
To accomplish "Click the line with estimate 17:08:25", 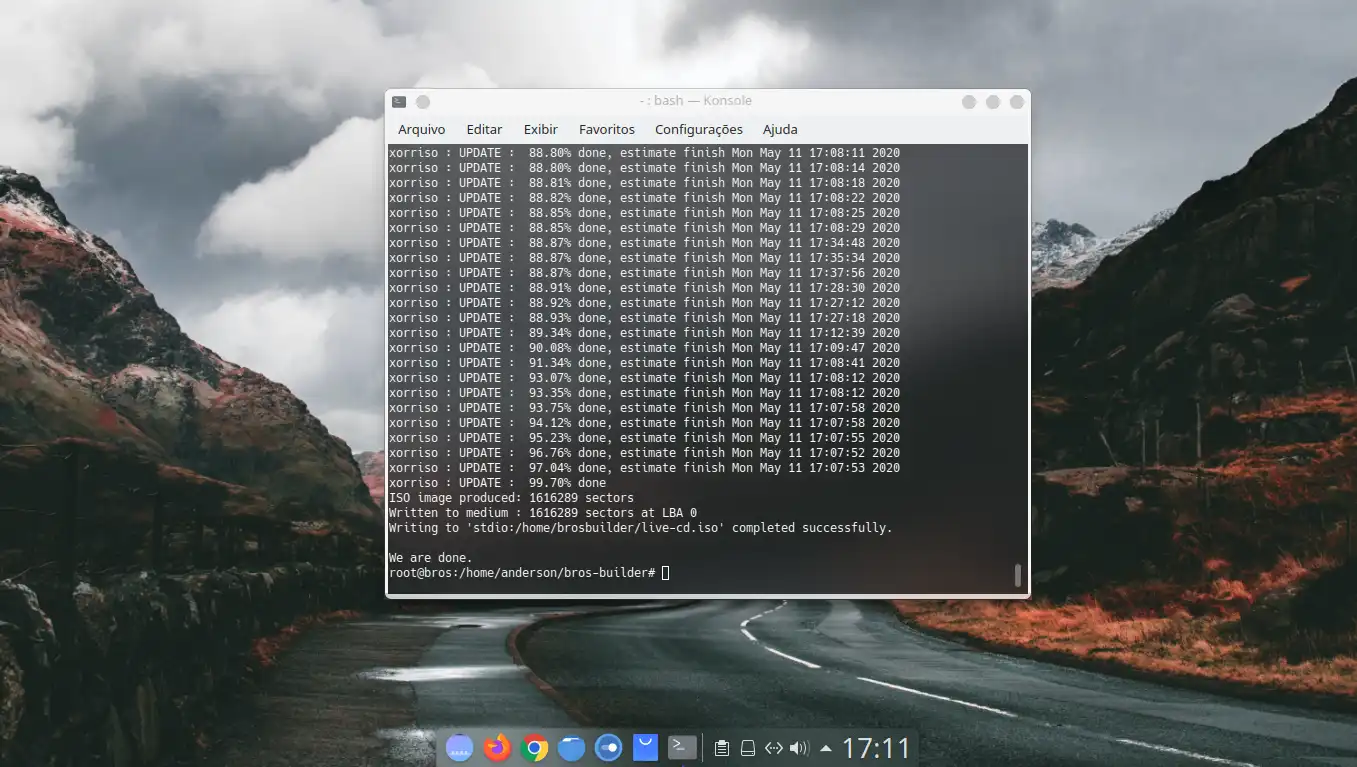I will [644, 213].
